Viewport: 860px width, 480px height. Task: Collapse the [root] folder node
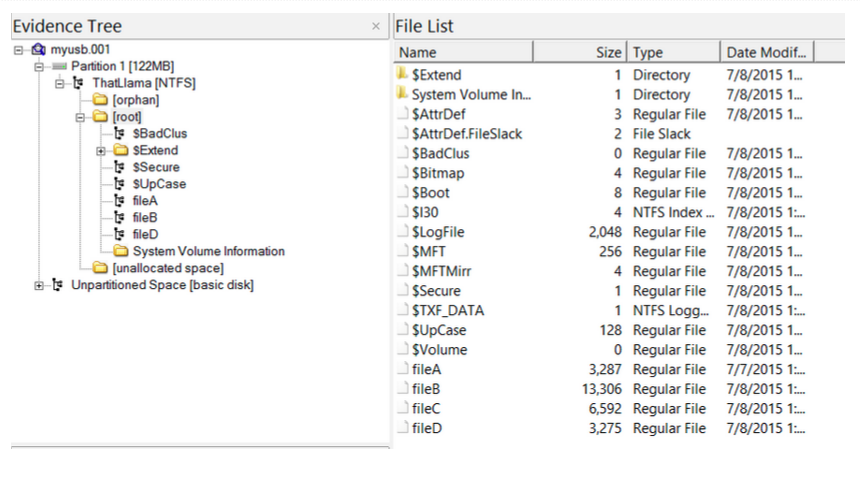(x=82, y=117)
